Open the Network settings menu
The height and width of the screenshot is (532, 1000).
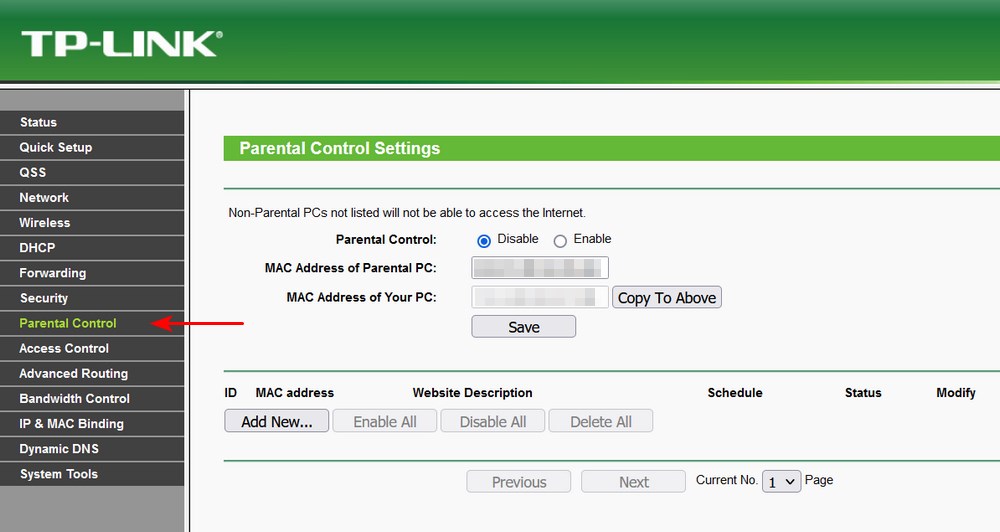(92, 198)
